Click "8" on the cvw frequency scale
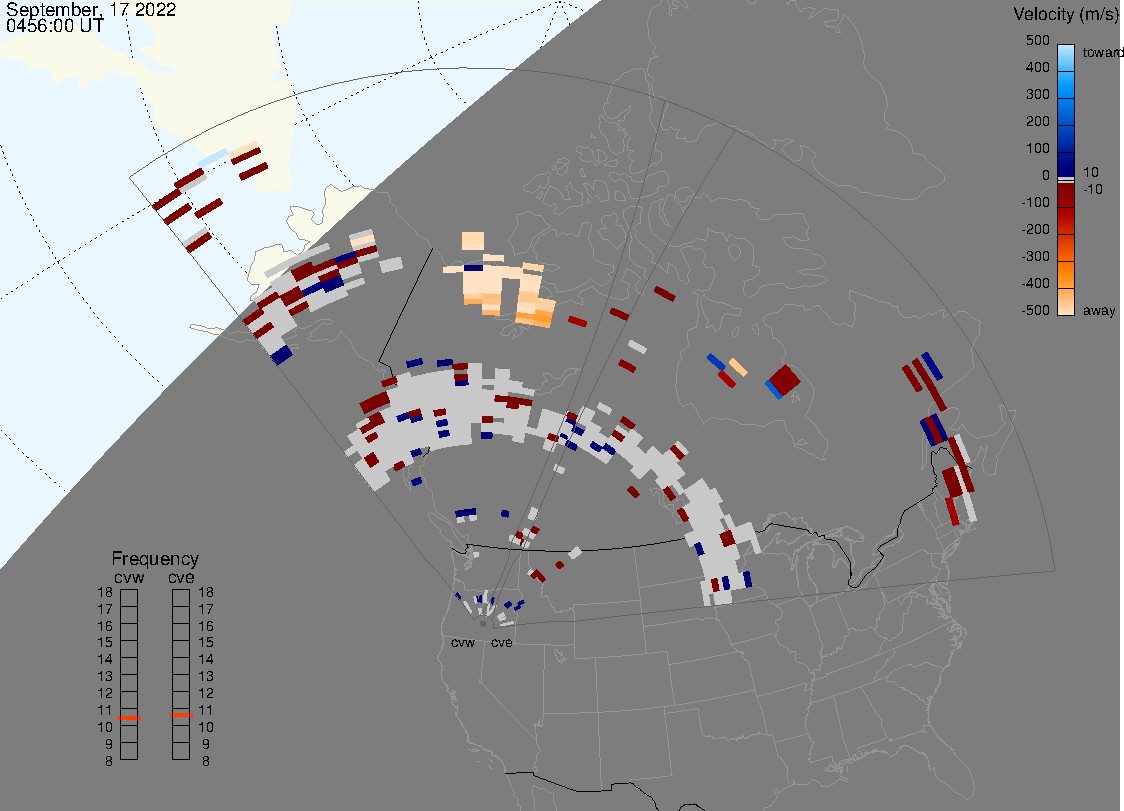The height and width of the screenshot is (811, 1124). click(x=109, y=762)
